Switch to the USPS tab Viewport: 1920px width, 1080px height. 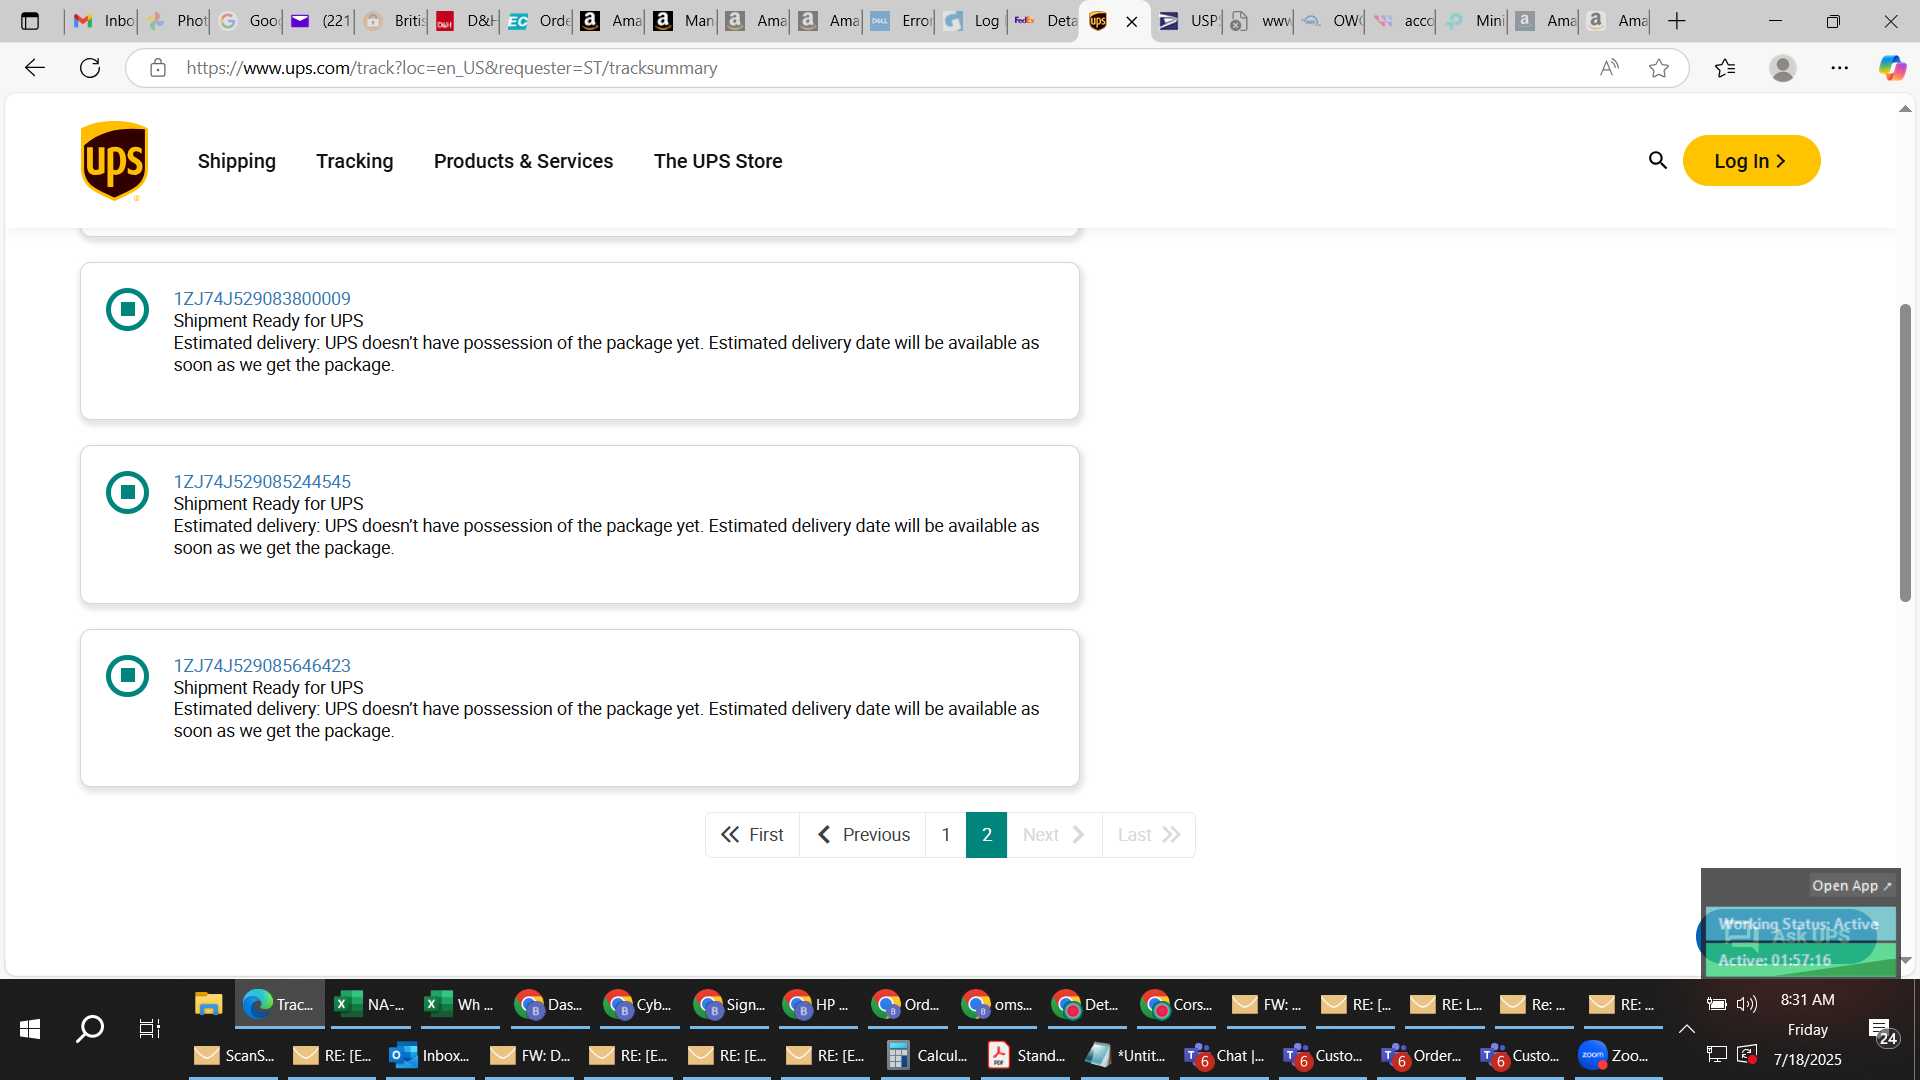(x=1187, y=21)
